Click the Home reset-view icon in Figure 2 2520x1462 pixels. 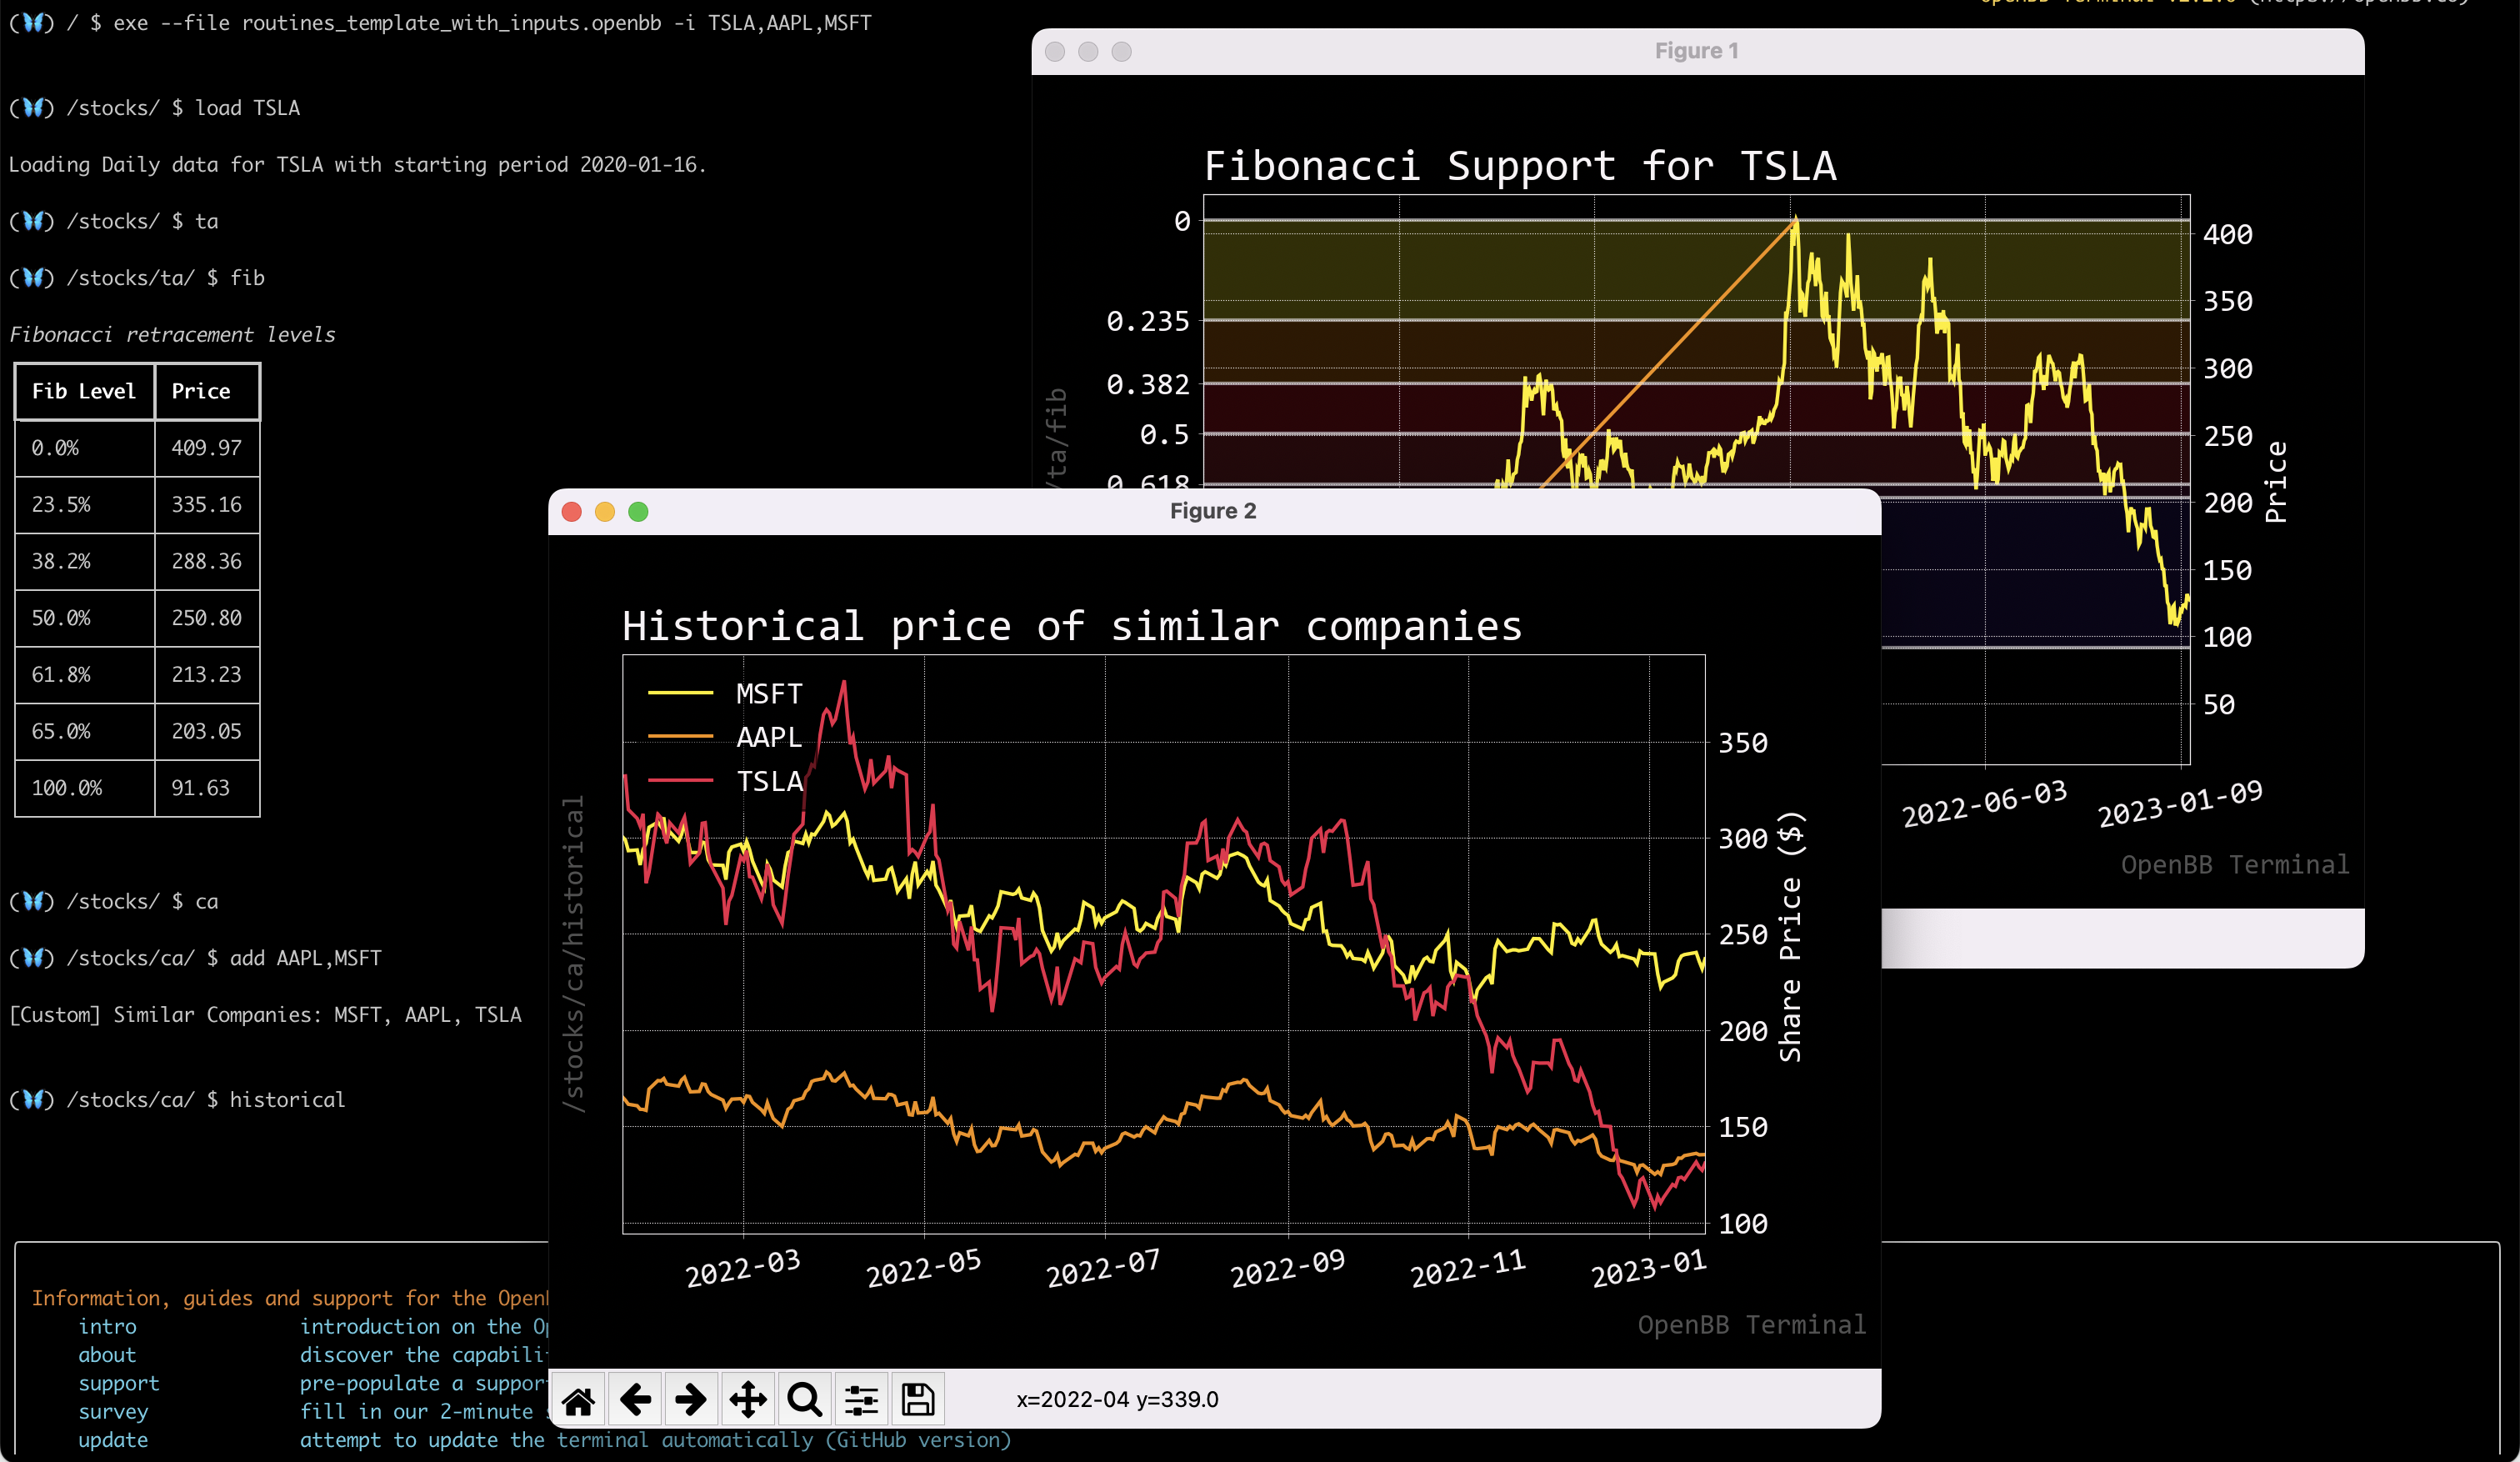578,1400
